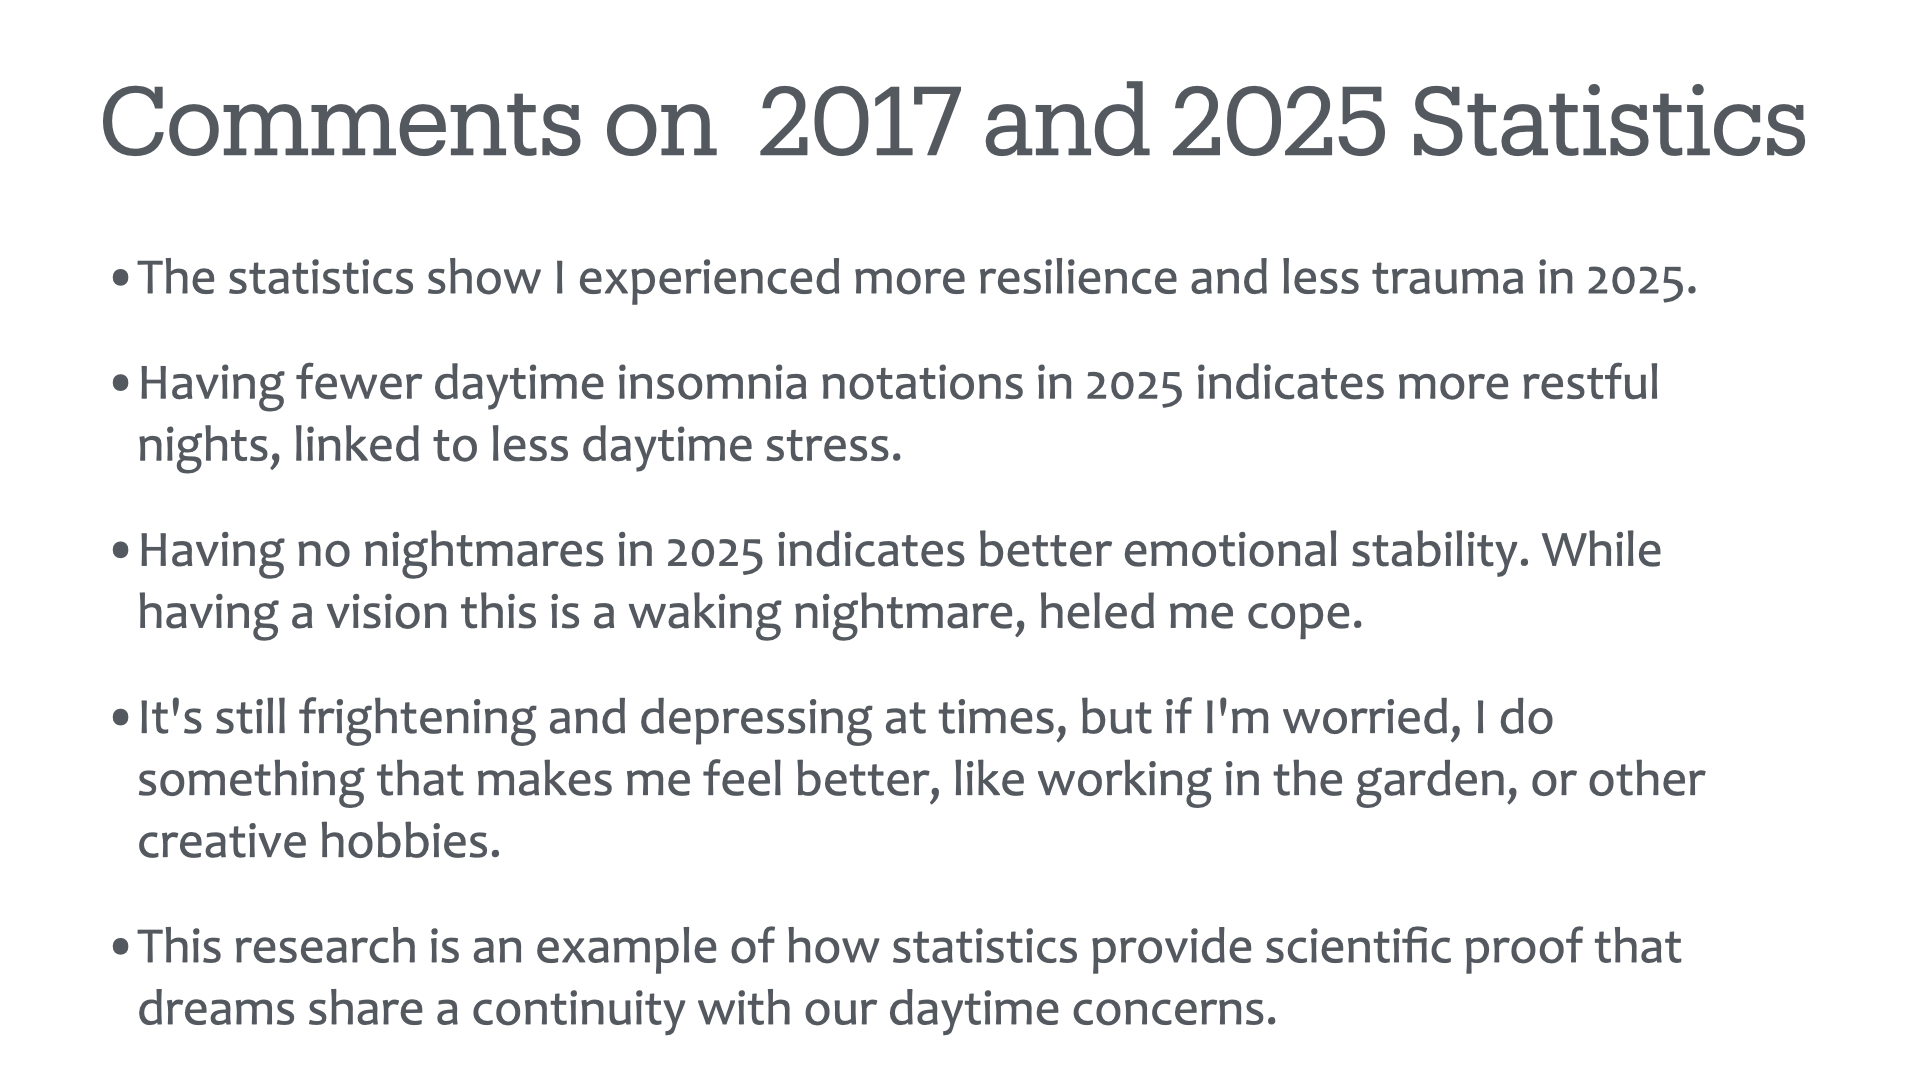
Task: Click the bullet dot before "It's still frightening"
Action: tap(120, 719)
